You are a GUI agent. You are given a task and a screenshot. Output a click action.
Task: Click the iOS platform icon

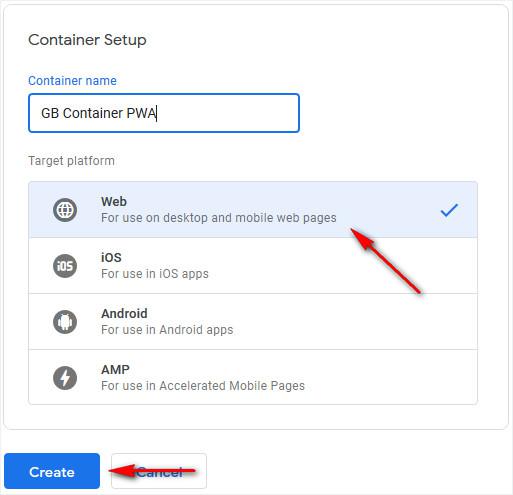click(65, 266)
